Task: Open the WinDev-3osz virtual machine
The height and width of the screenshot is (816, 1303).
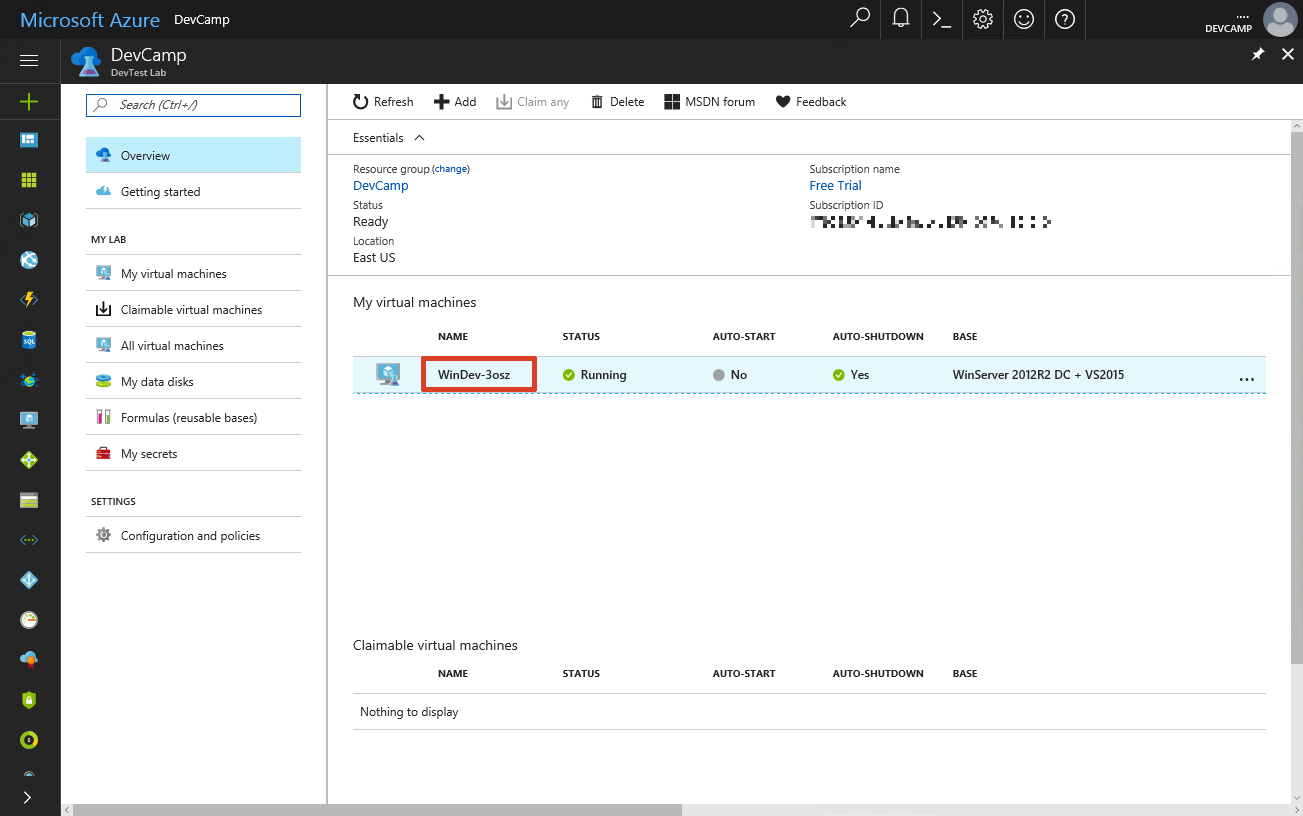Action: tap(474, 375)
